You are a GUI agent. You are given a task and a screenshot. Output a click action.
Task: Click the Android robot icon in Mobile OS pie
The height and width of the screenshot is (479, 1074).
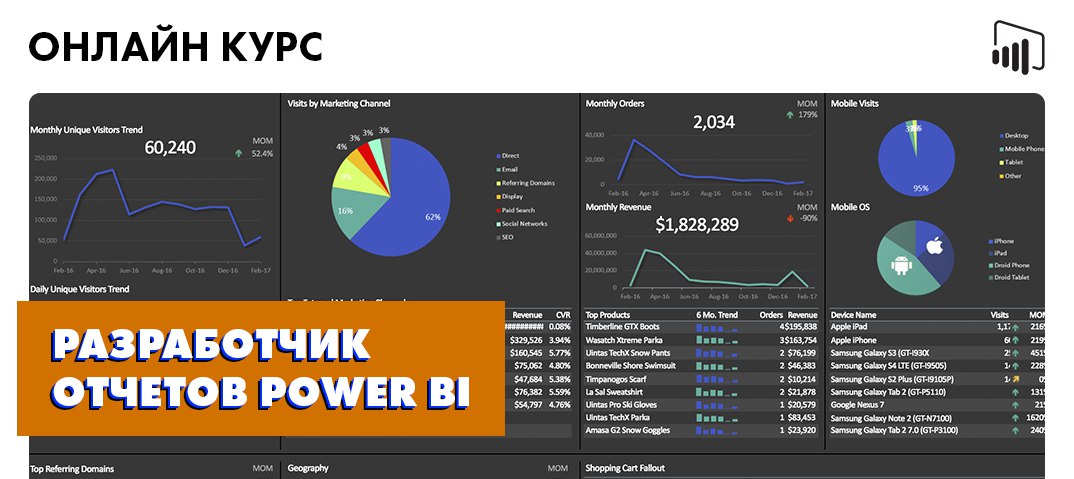(x=901, y=264)
